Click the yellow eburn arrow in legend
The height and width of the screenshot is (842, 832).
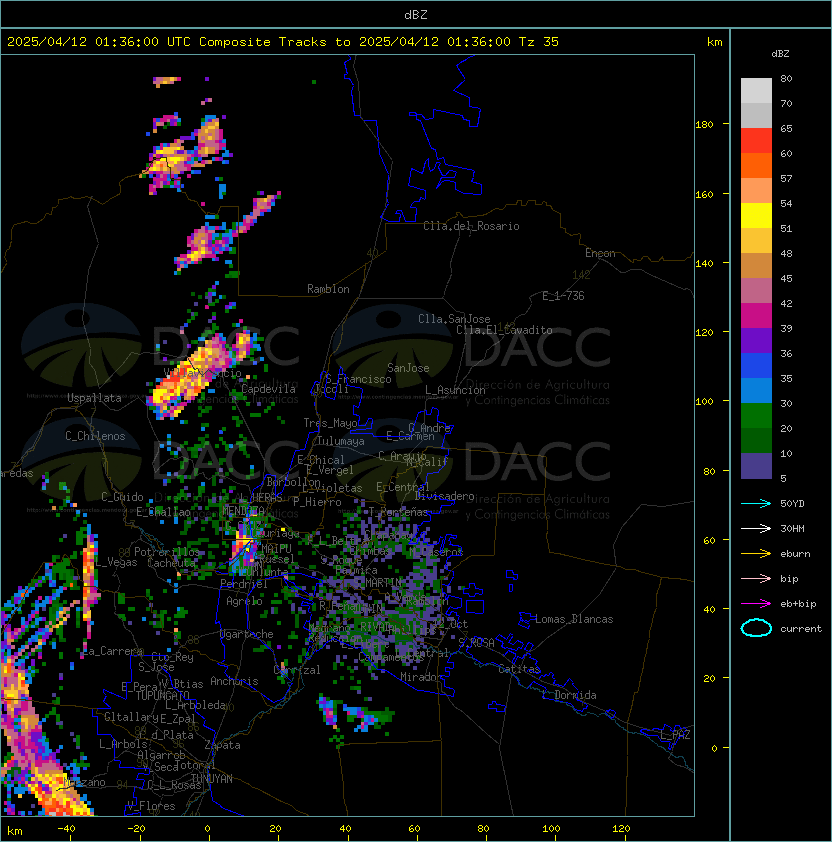pos(756,554)
